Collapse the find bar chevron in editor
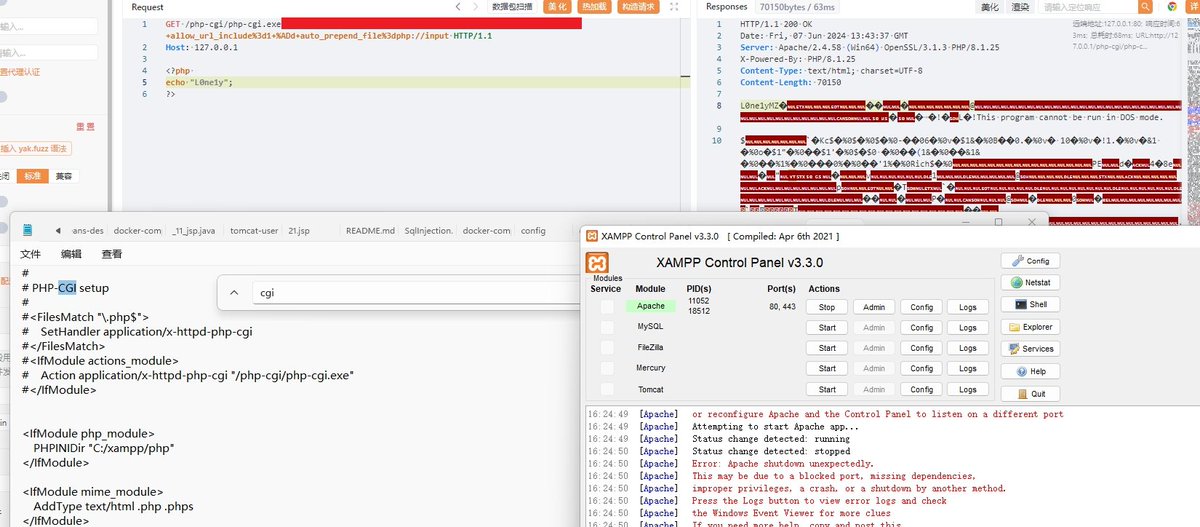1200x527 pixels. pyautogui.click(x=233, y=293)
